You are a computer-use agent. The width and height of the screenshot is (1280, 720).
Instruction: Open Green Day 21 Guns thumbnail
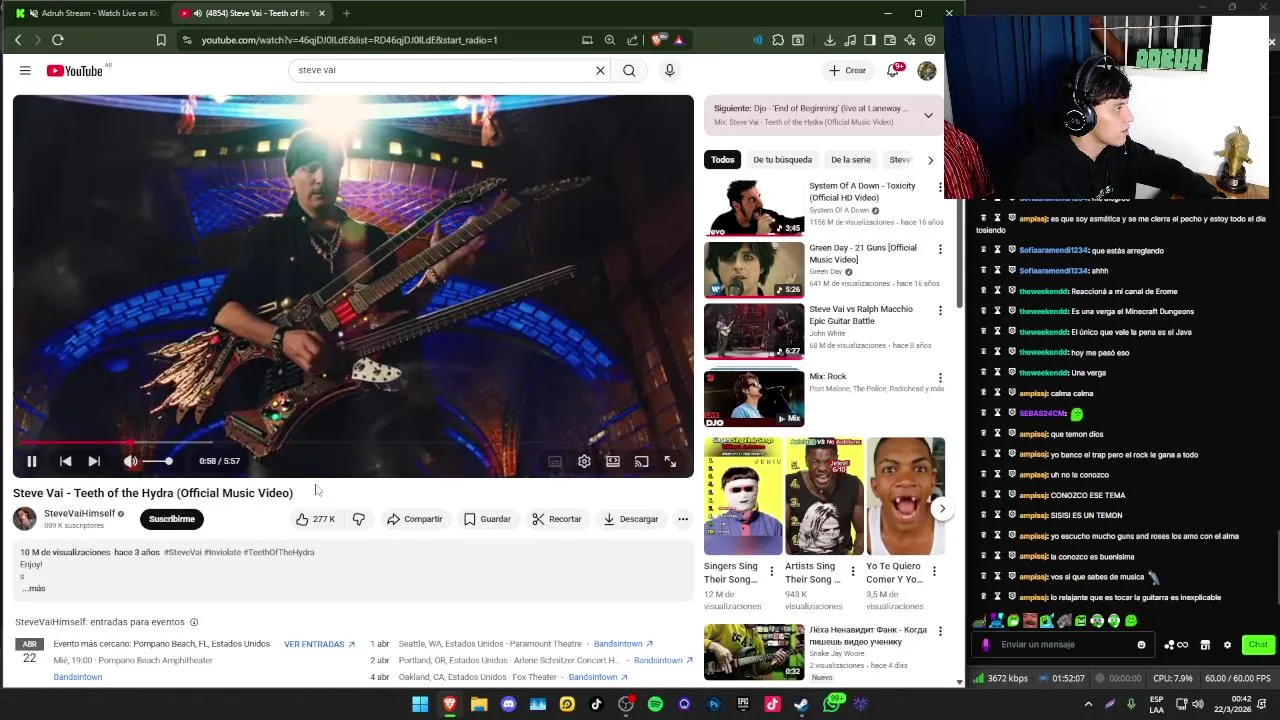754,270
